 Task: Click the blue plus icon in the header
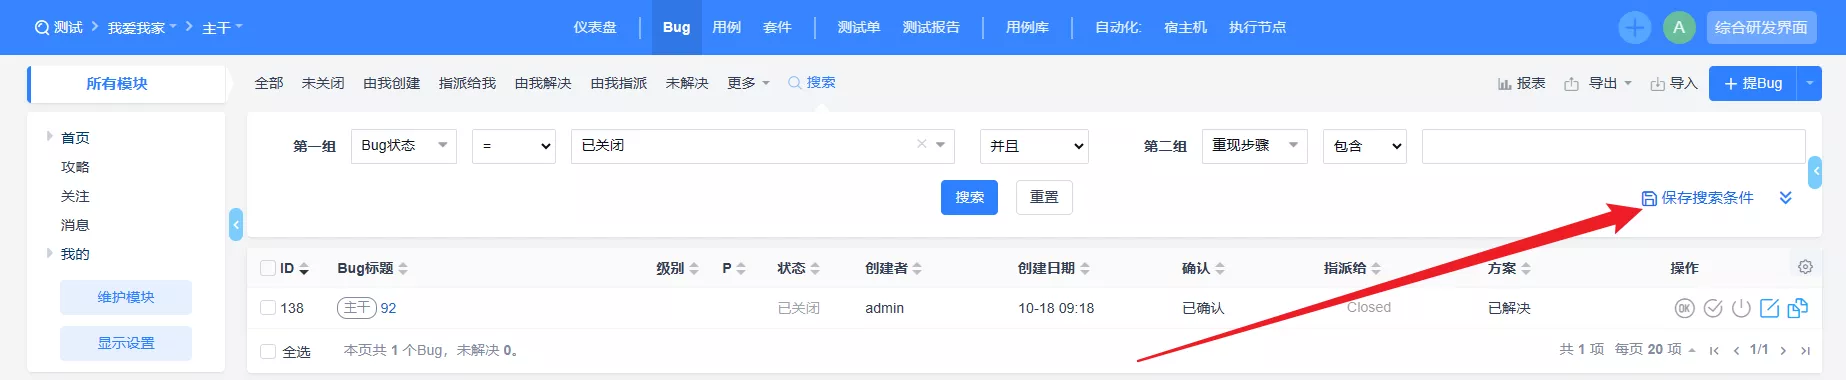click(x=1635, y=28)
